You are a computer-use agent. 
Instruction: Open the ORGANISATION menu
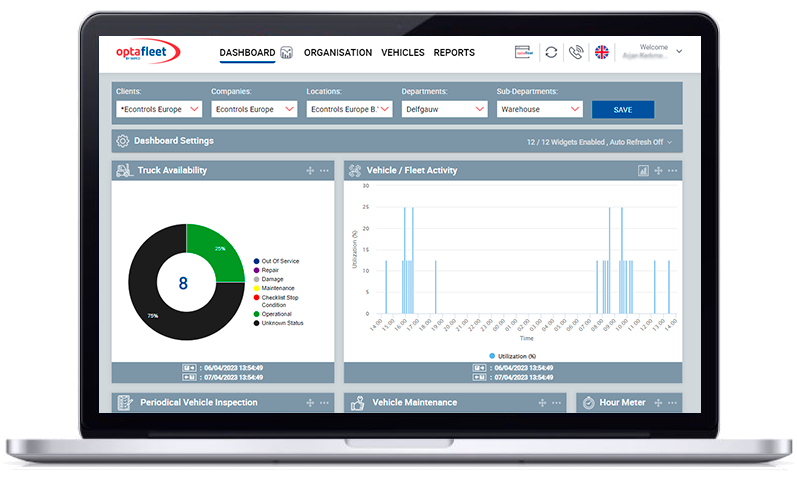pyautogui.click(x=338, y=52)
